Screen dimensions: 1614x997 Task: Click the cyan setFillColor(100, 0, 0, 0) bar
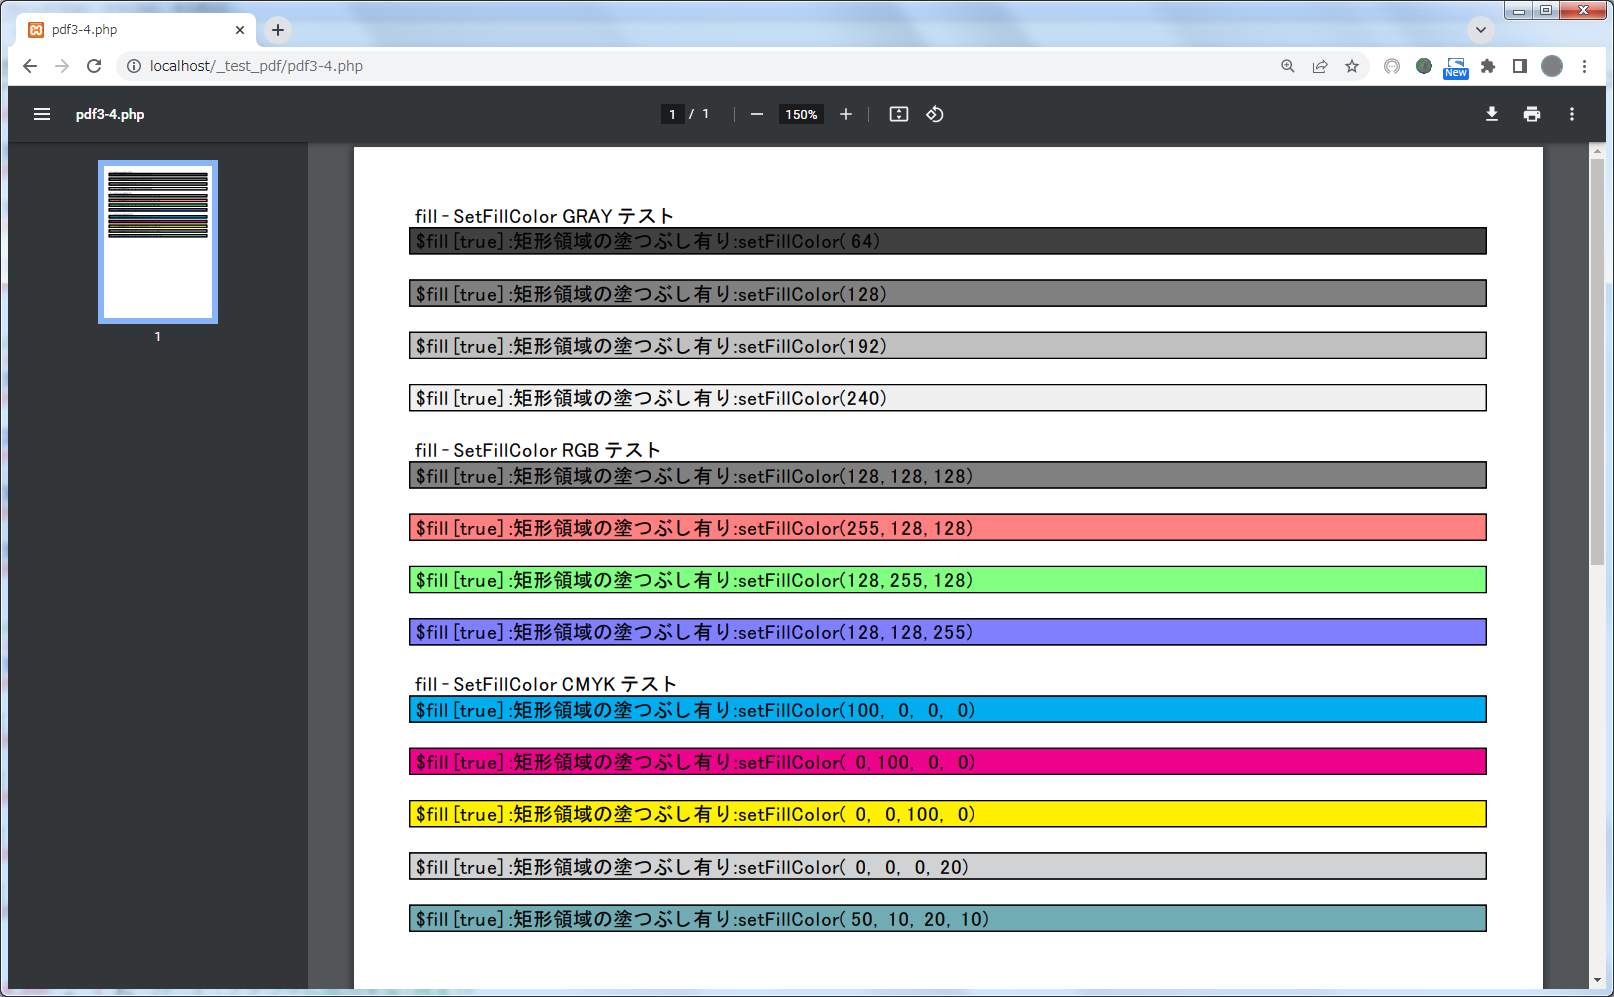tap(948, 709)
